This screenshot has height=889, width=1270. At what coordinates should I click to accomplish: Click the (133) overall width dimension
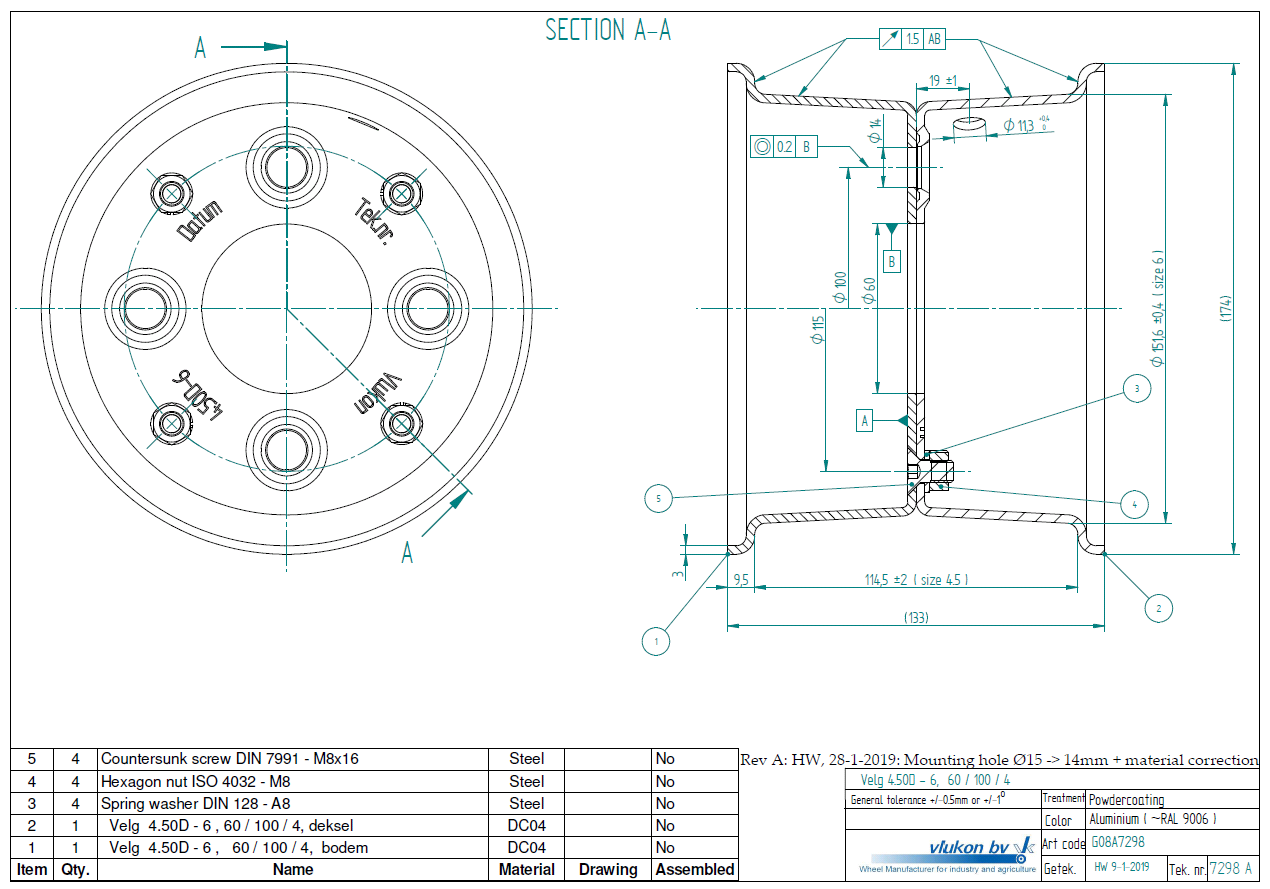pos(914,617)
